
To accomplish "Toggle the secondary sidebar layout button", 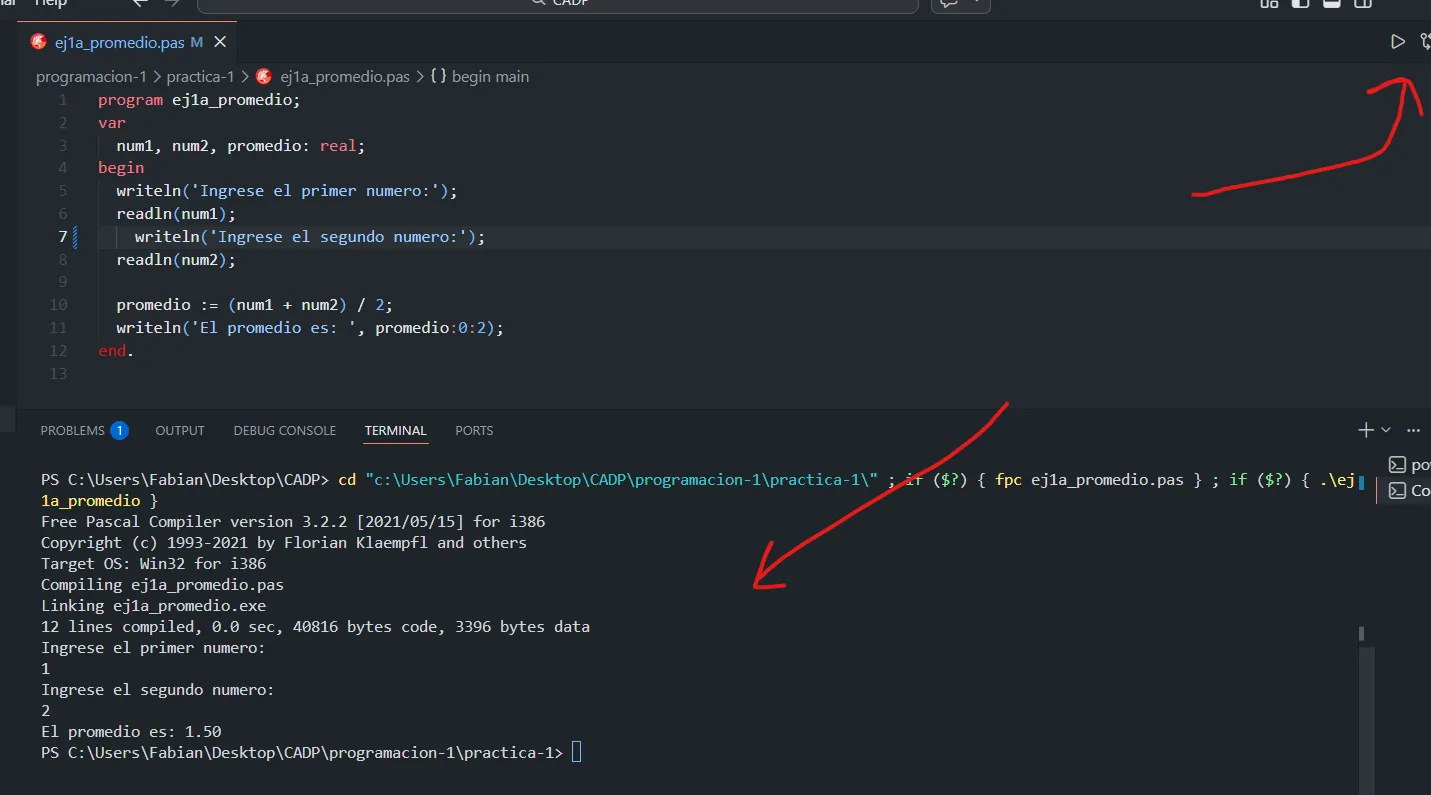I will click(1362, 3).
